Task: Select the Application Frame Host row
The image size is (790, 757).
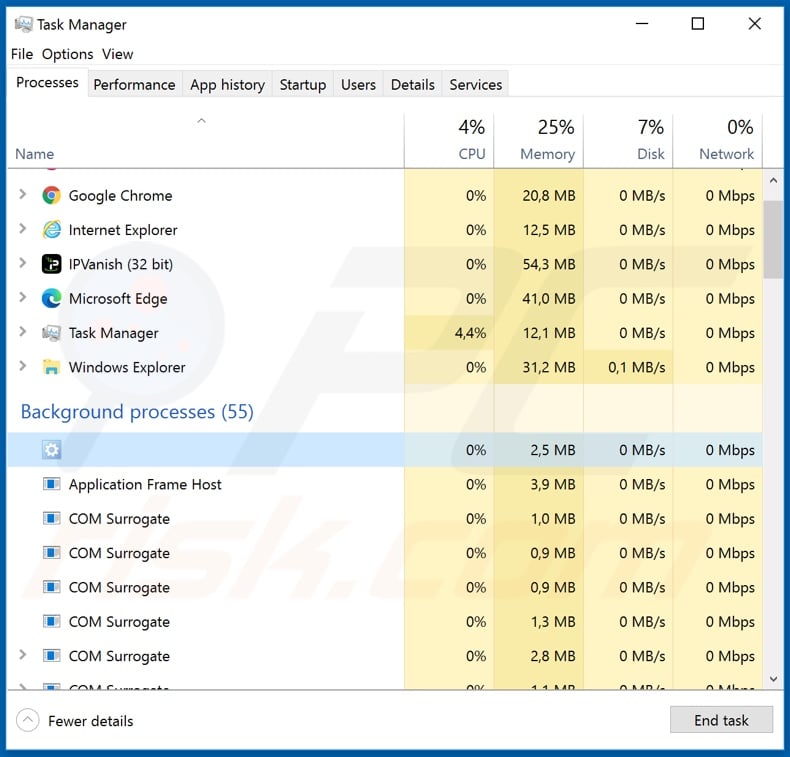Action: [385, 484]
